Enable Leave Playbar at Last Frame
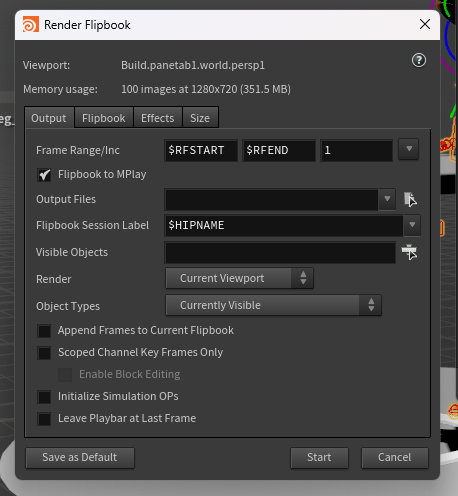Viewport: 458px width, 496px height. pyautogui.click(x=44, y=419)
